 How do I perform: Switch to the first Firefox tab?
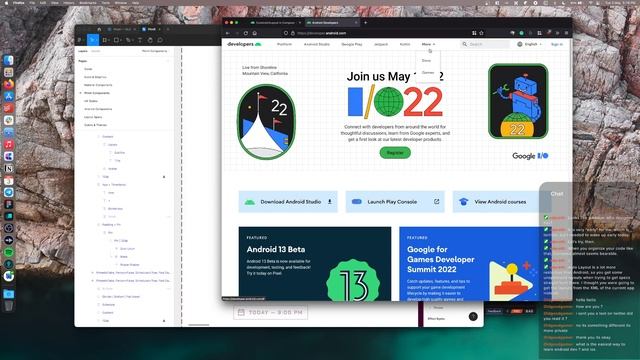(276, 23)
